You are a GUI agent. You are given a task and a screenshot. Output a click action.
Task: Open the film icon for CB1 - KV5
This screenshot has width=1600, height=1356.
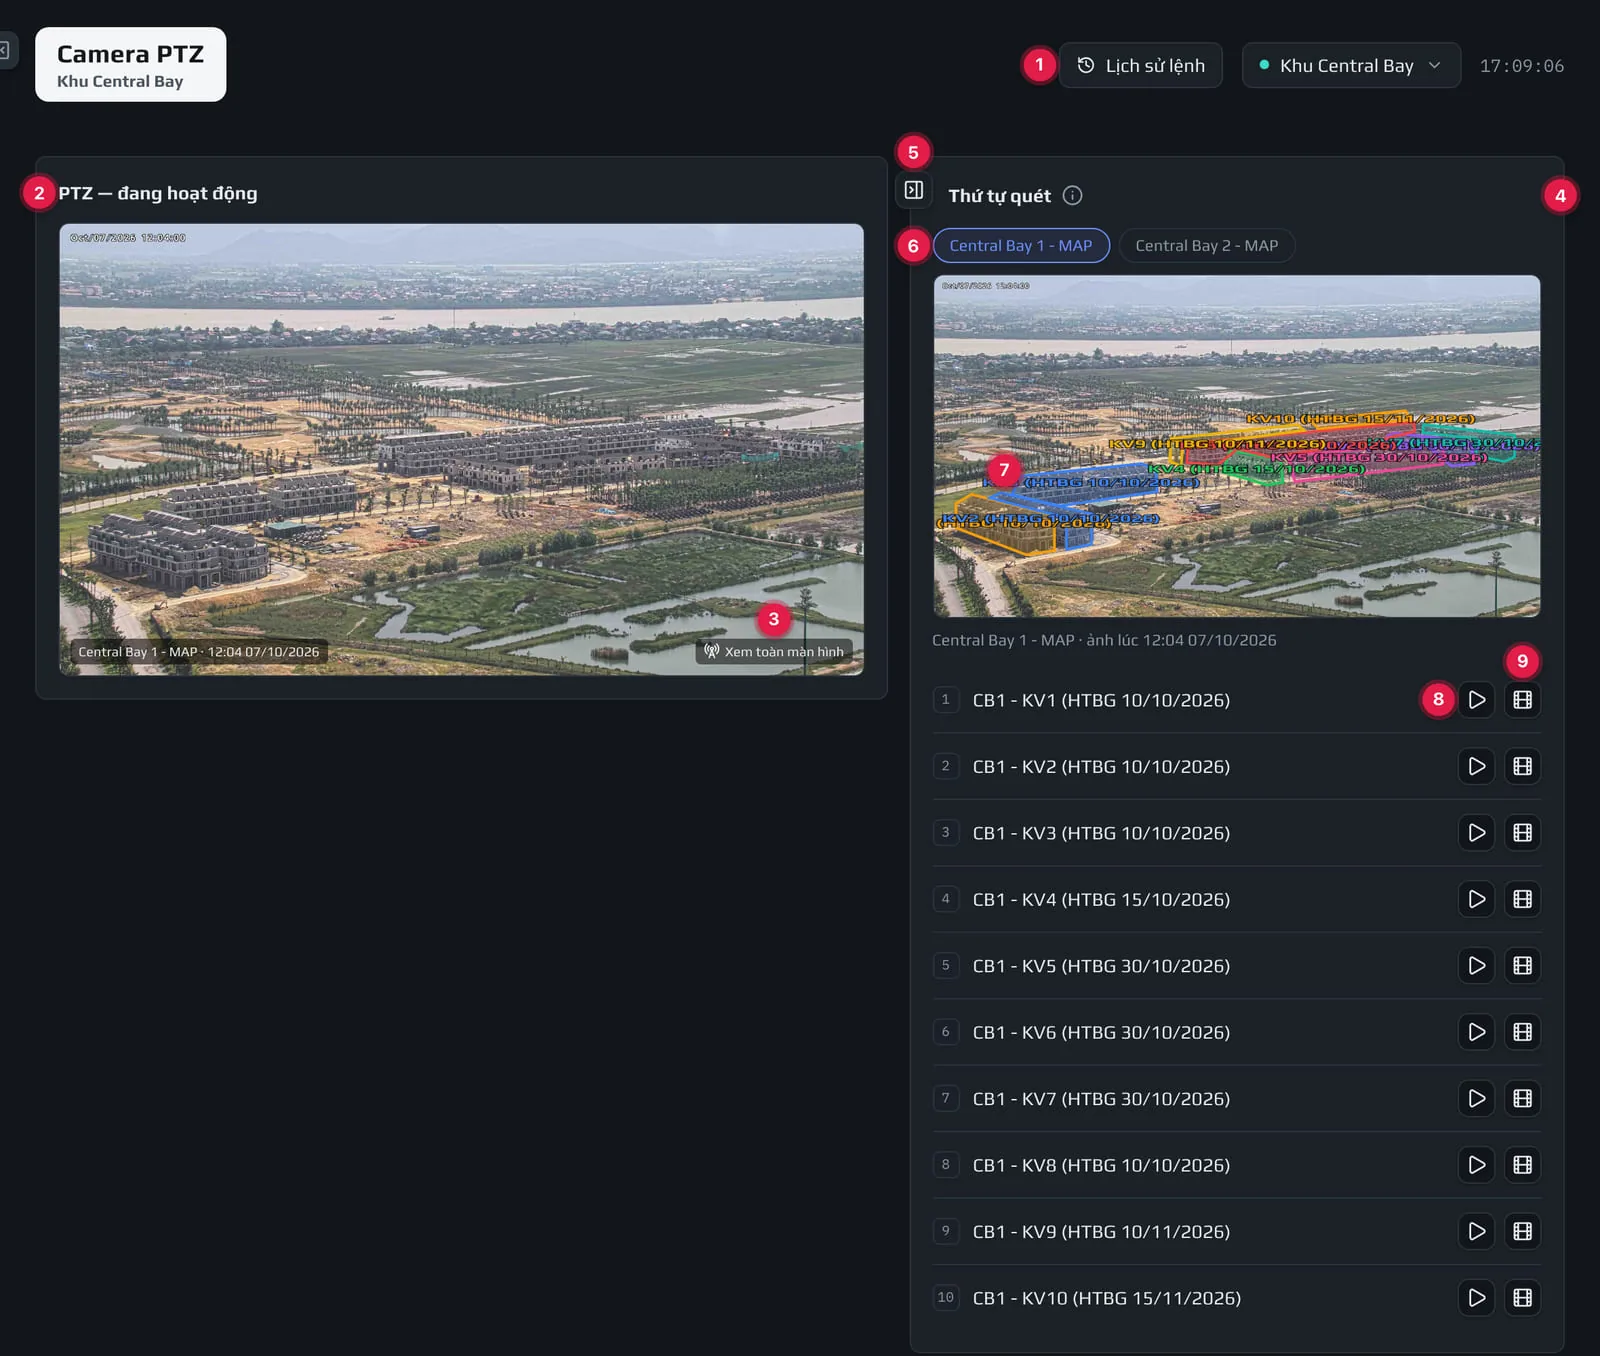[x=1522, y=966]
